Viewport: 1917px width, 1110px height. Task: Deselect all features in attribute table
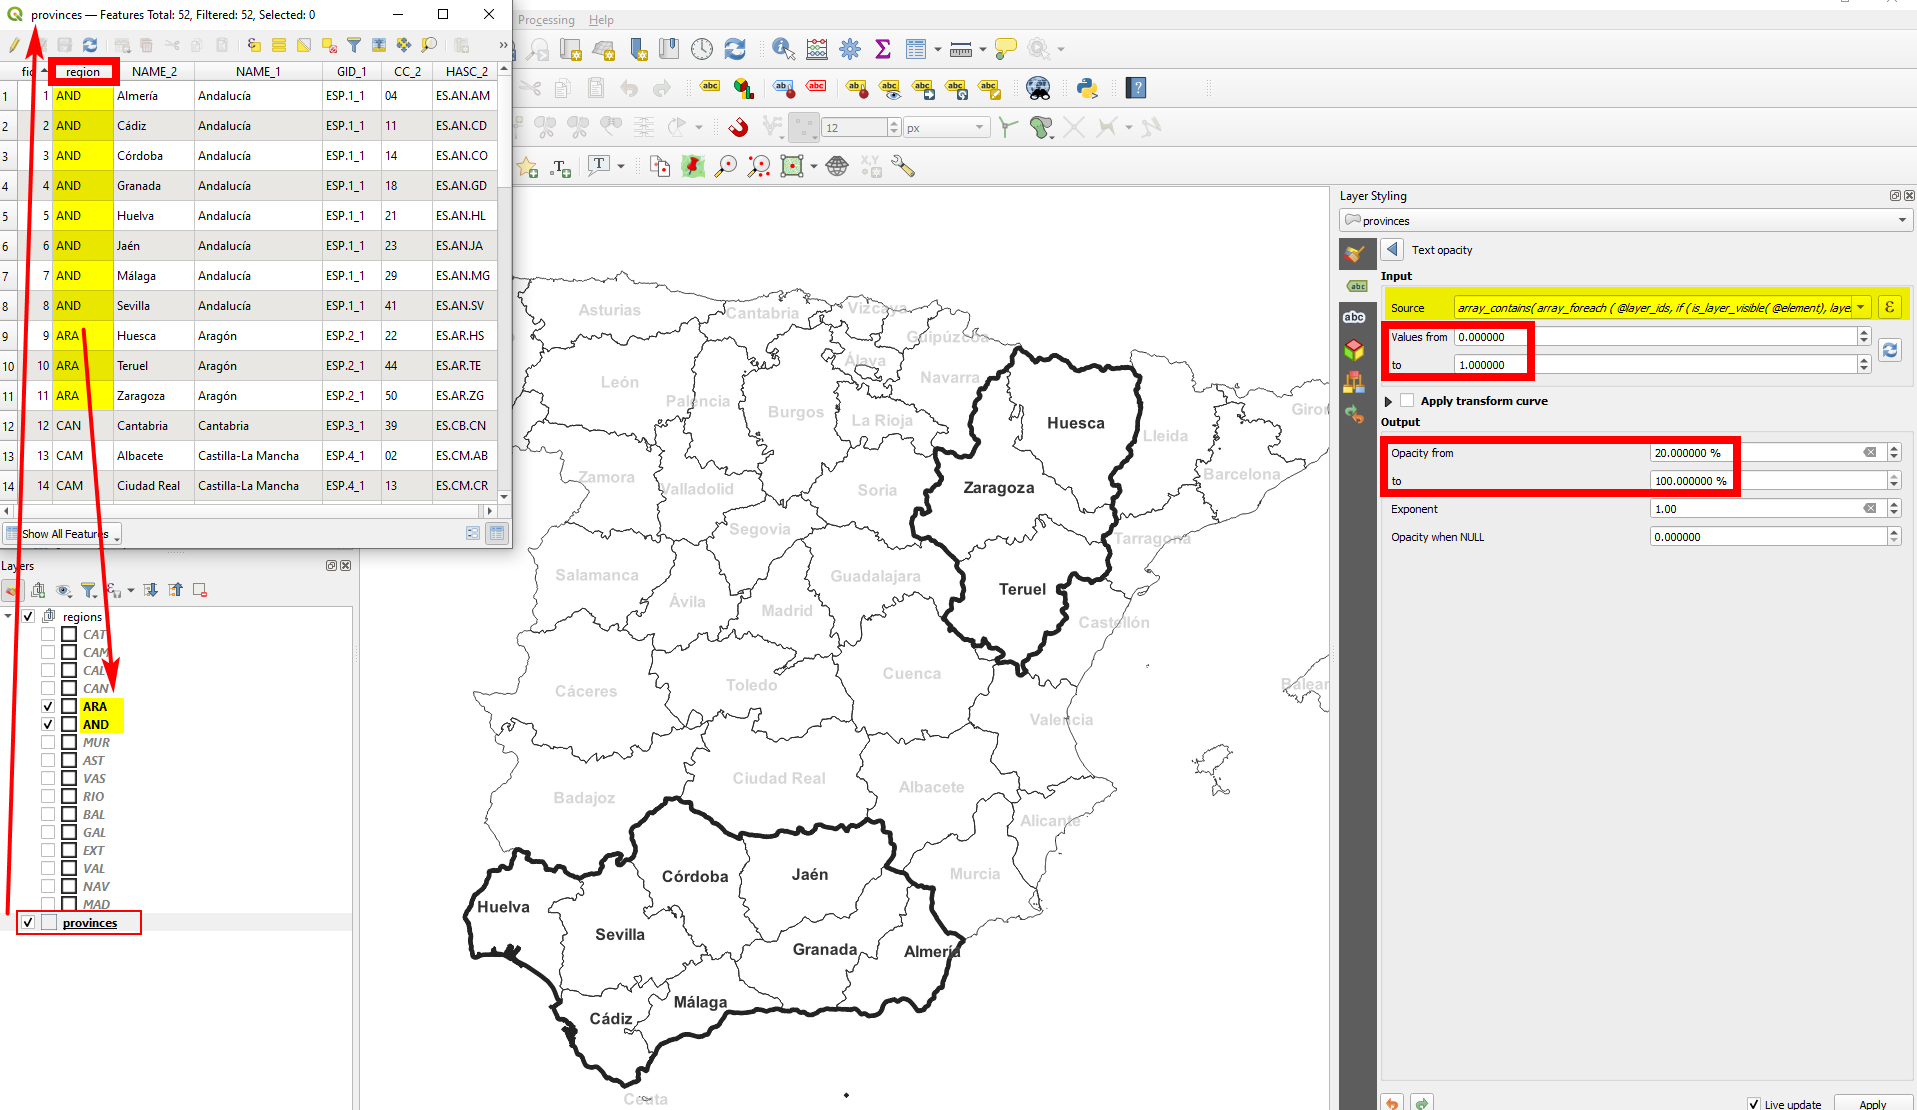[x=329, y=45]
